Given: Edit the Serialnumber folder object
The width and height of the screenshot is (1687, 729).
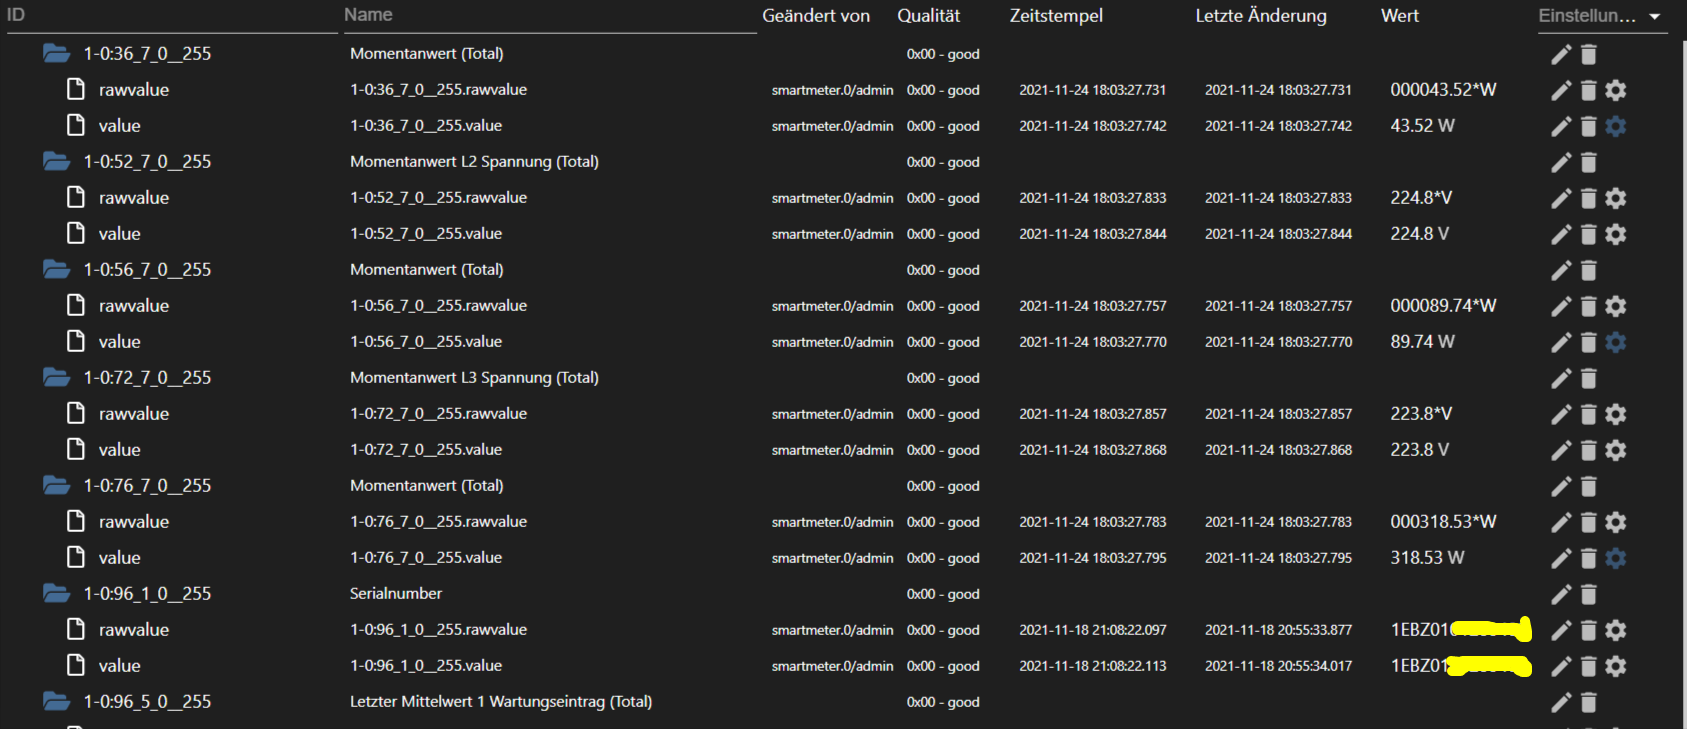Looking at the screenshot, I should (1561, 594).
